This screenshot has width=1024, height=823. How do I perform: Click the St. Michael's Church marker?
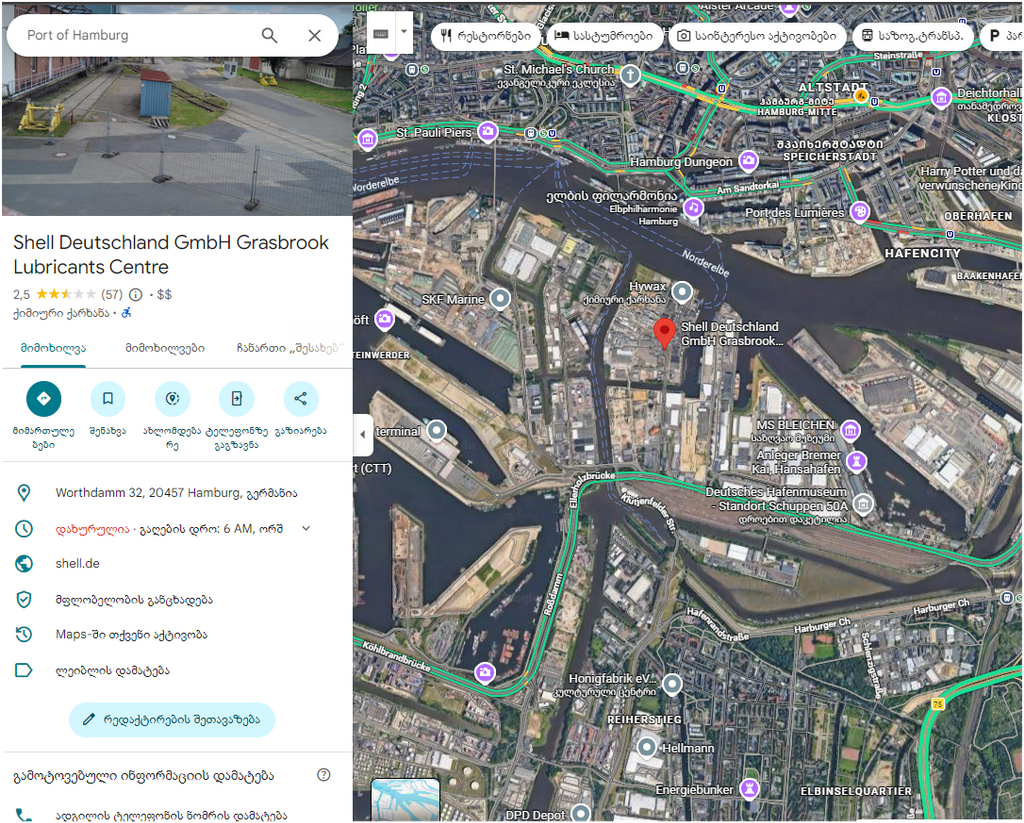pos(630,75)
